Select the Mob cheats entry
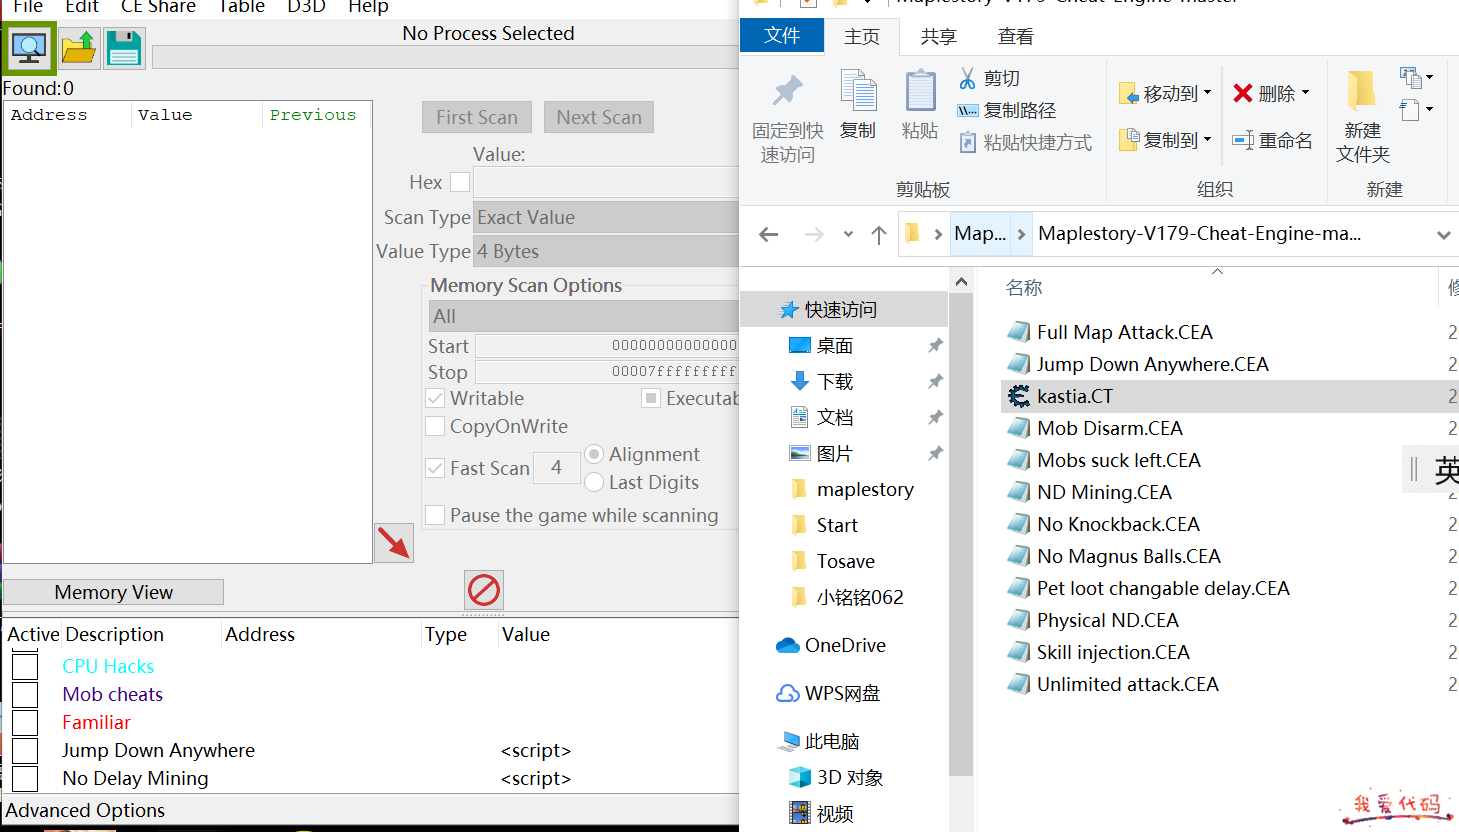 112,694
